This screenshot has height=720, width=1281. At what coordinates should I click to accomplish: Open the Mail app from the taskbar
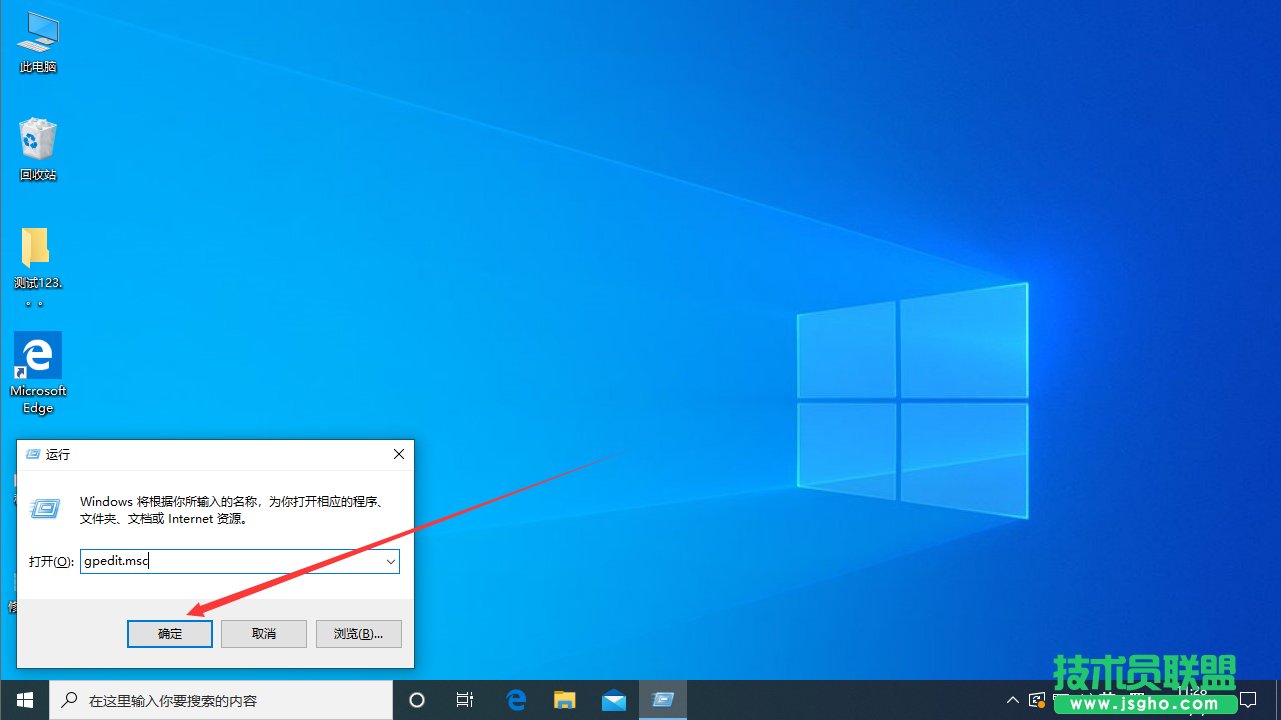pos(614,699)
